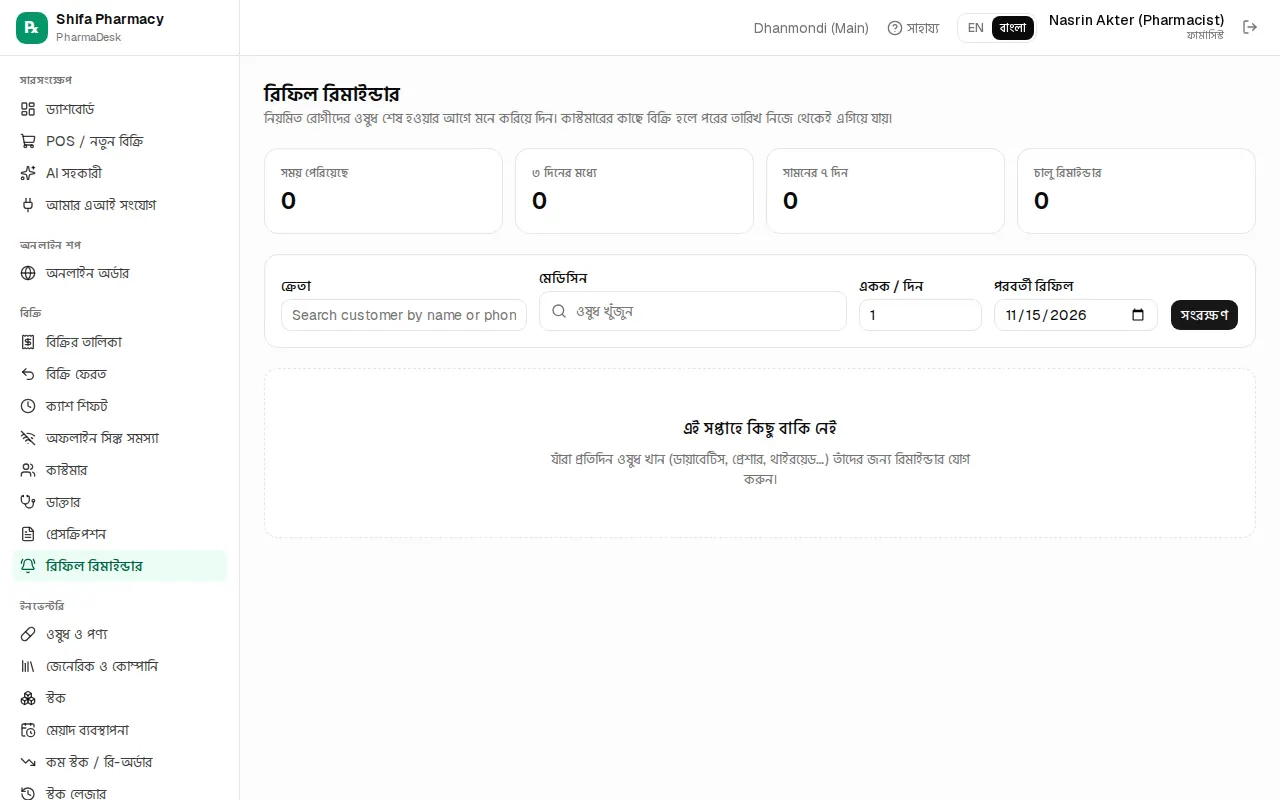Click the একক / দিন quantity field
1280x800 pixels.
point(920,315)
